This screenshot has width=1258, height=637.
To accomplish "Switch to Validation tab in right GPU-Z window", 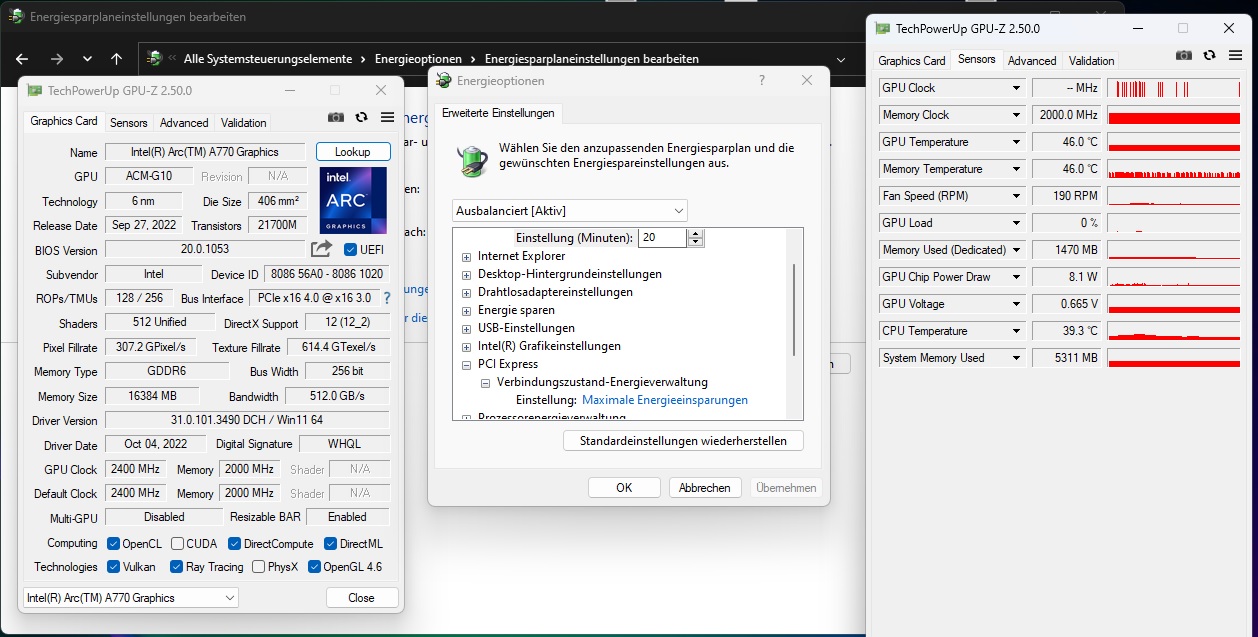I will pyautogui.click(x=1092, y=61).
